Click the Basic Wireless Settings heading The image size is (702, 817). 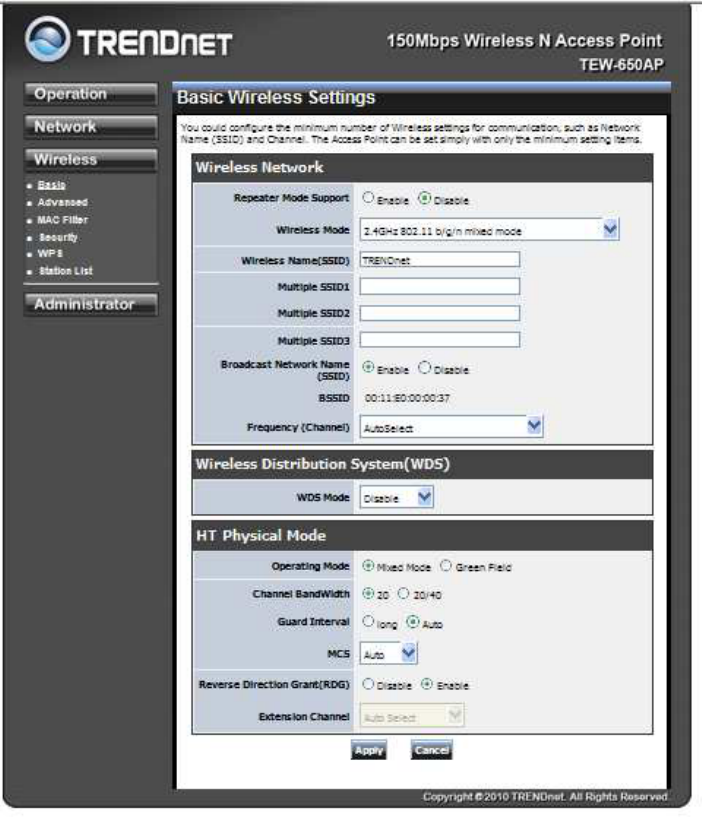tap(276, 97)
